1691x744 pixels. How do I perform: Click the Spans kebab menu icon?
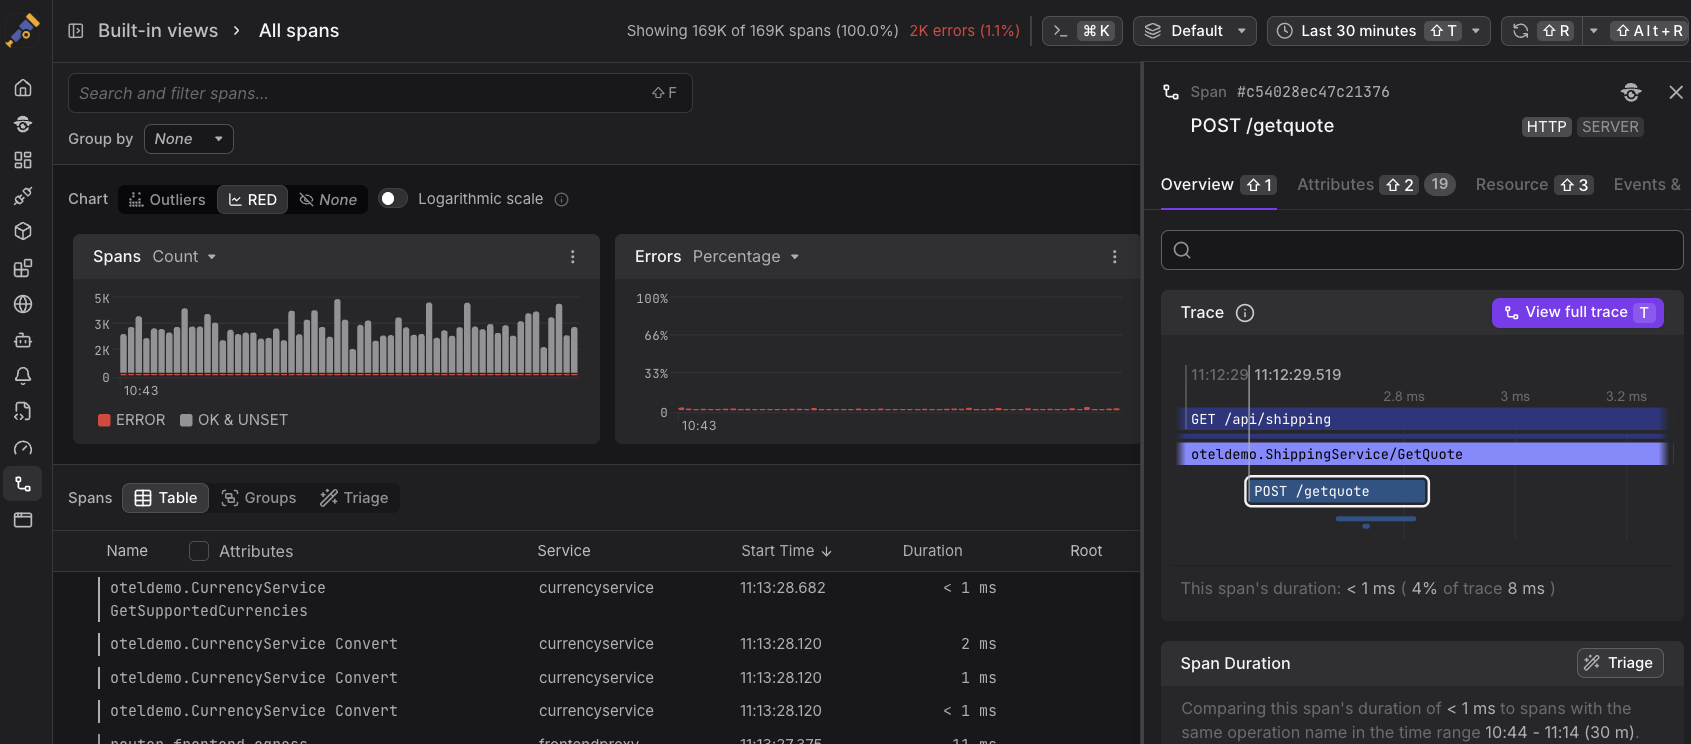pos(572,257)
